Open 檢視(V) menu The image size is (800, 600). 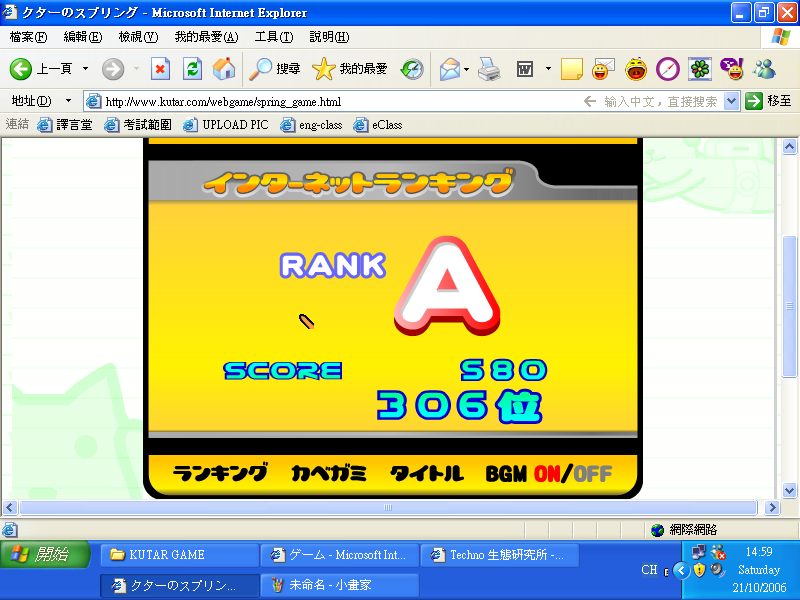pos(138,37)
